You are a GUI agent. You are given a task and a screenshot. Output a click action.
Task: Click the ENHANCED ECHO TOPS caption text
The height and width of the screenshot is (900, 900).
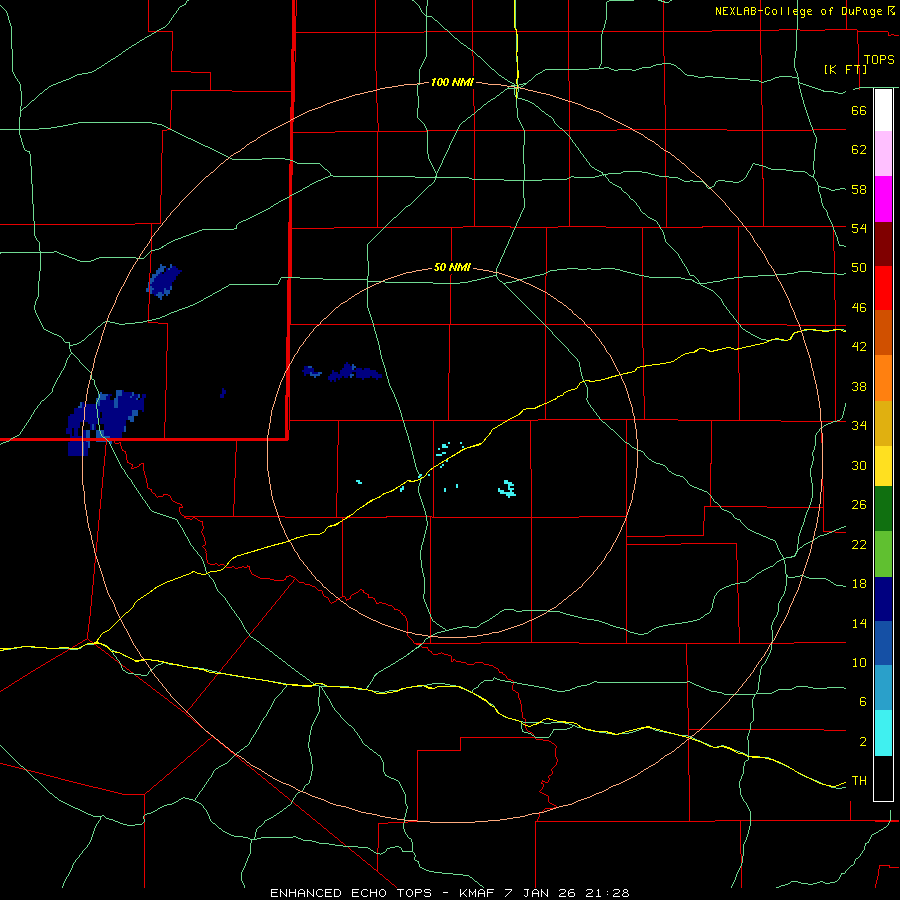coord(351,893)
